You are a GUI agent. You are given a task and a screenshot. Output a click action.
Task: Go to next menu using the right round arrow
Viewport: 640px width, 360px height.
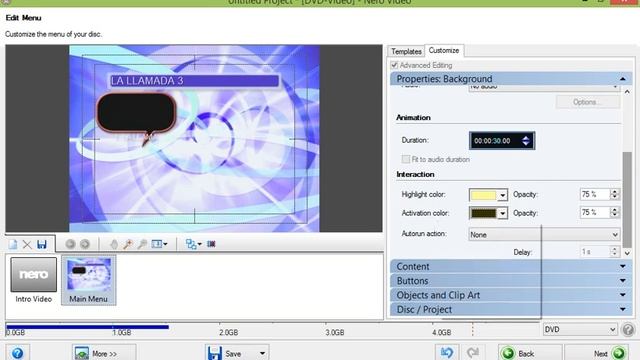pyautogui.click(x=85, y=244)
